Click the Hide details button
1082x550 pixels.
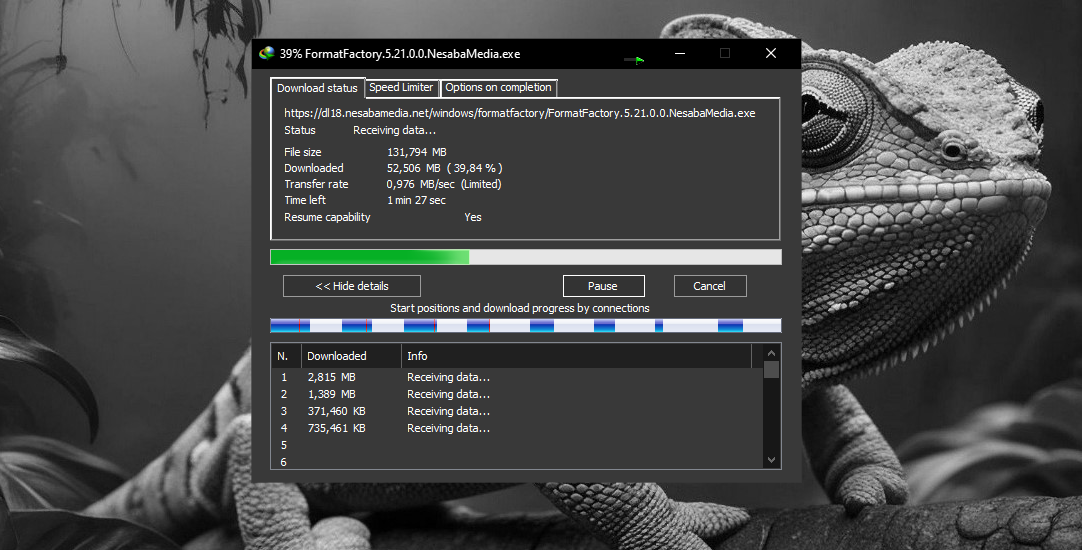pos(352,286)
